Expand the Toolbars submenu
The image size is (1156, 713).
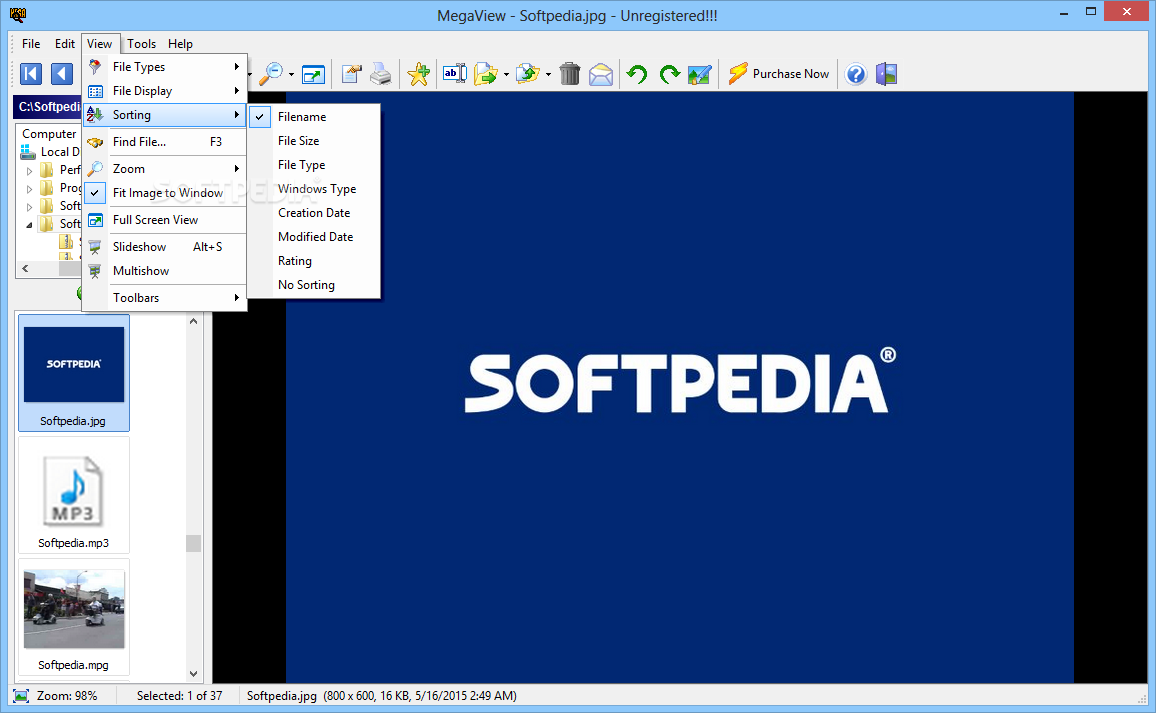[164, 298]
